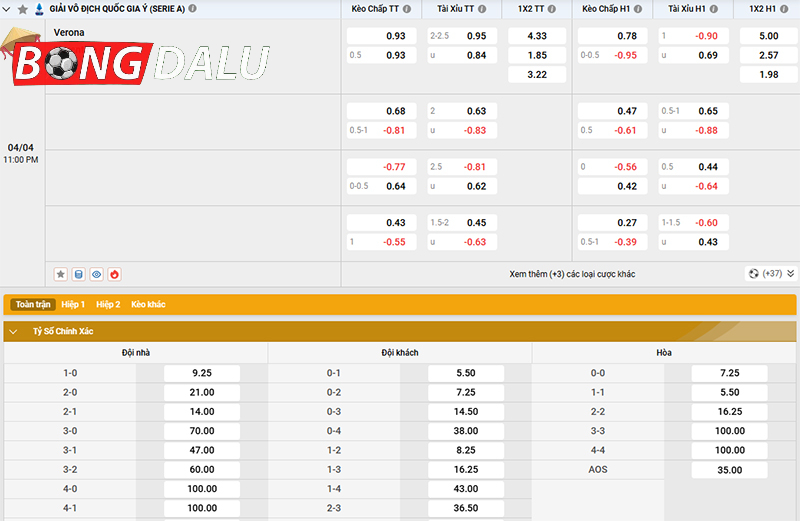
Task: Collapse the Tỷ Số Chính Xác panel
Action: pyautogui.click(x=14, y=331)
